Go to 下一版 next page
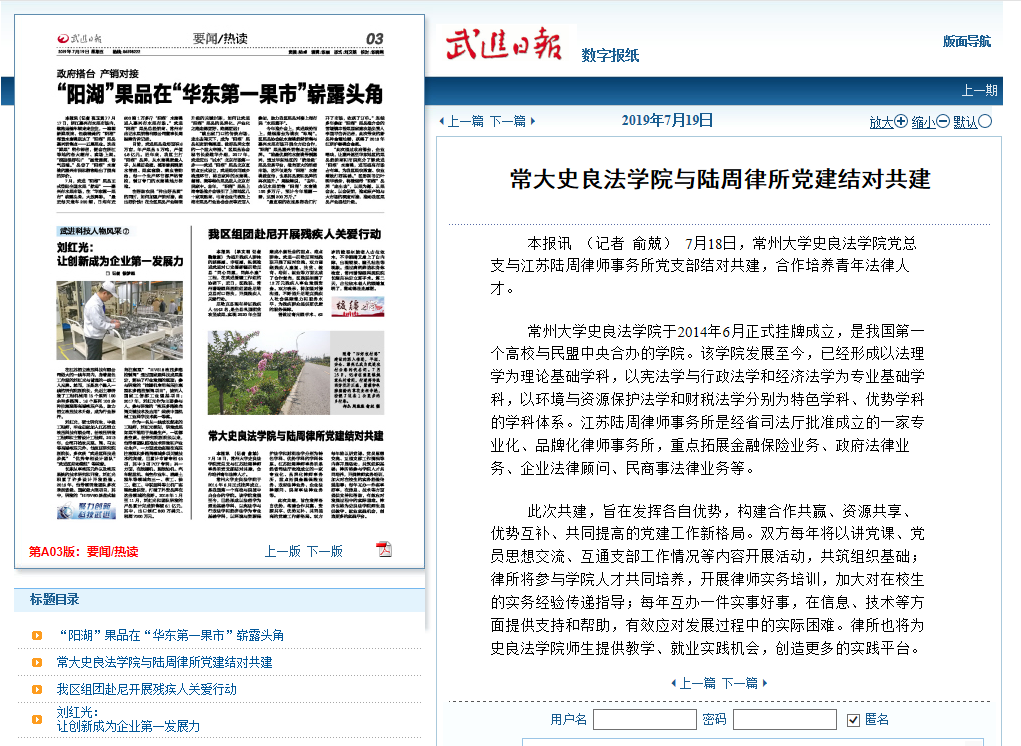 point(325,551)
